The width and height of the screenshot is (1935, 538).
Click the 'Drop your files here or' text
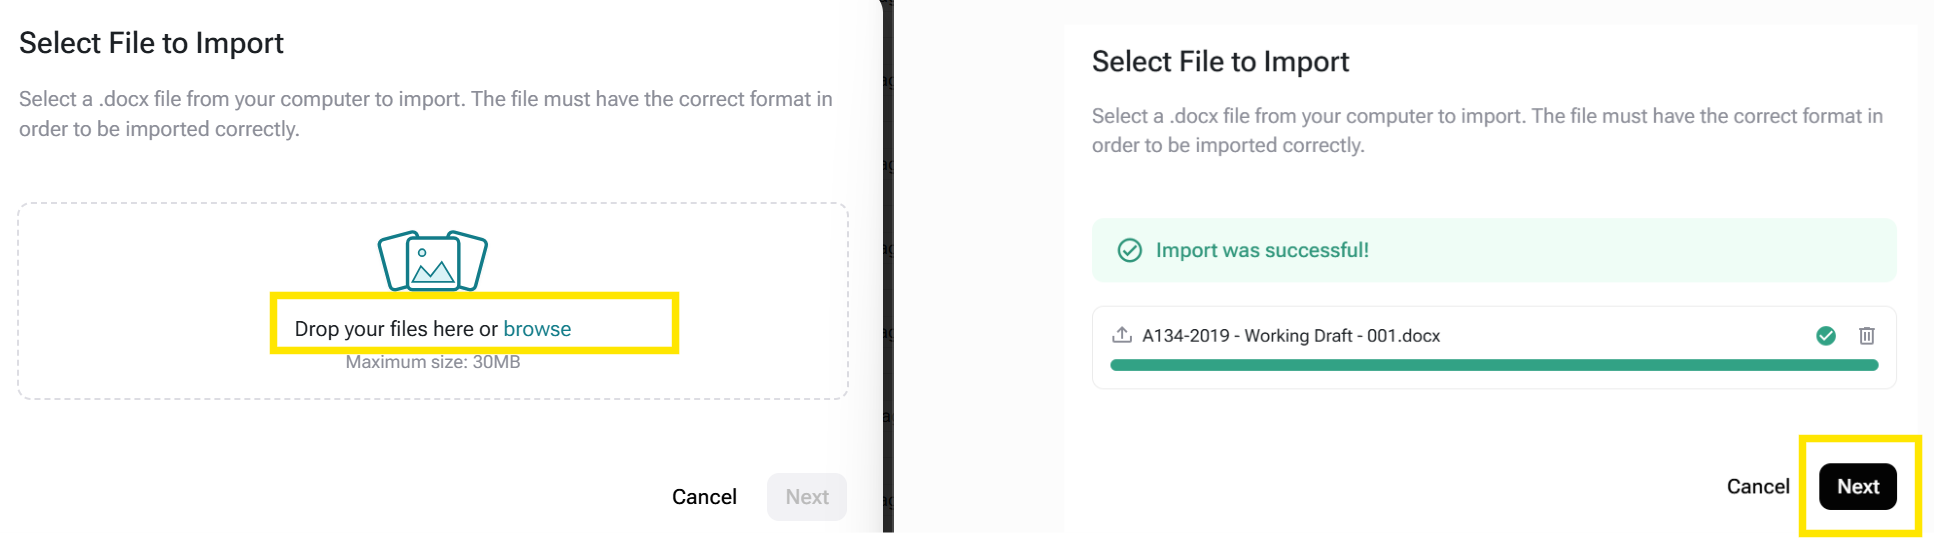tap(396, 329)
